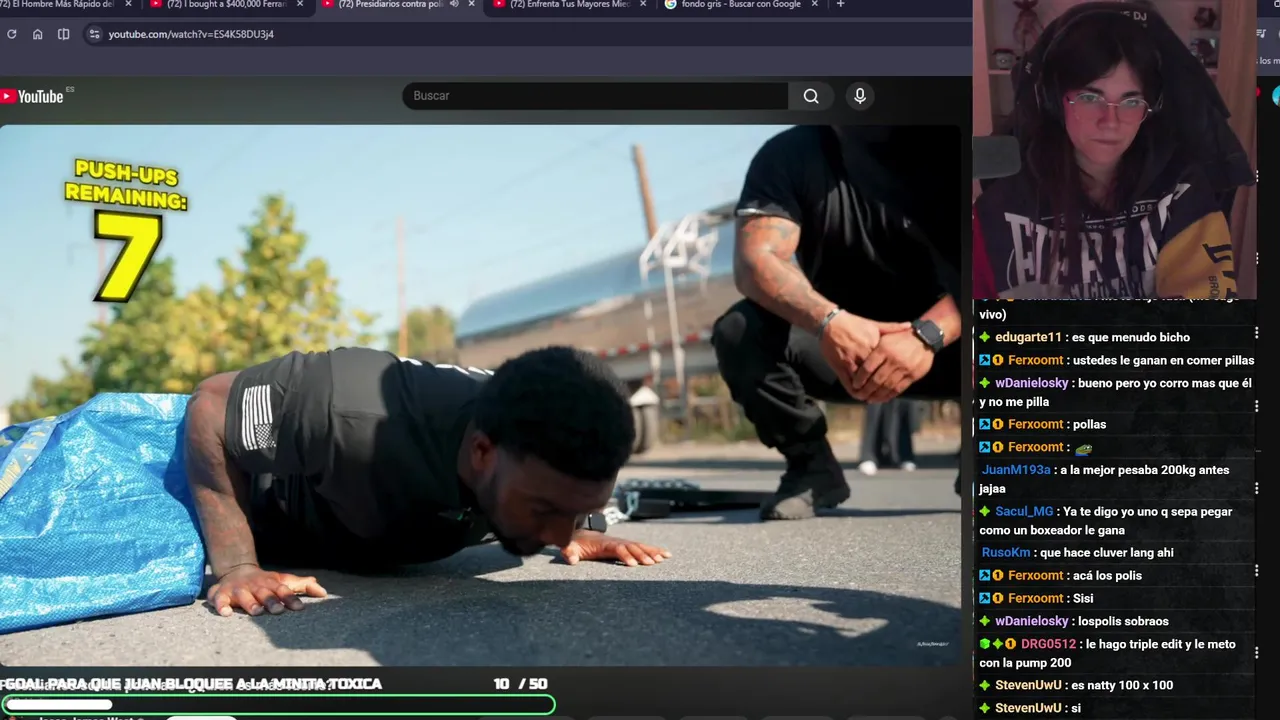Viewport: 1280px width, 720px height.
Task: Click Ferxoomt on the comer pillas message
Action: pyautogui.click(x=1035, y=361)
